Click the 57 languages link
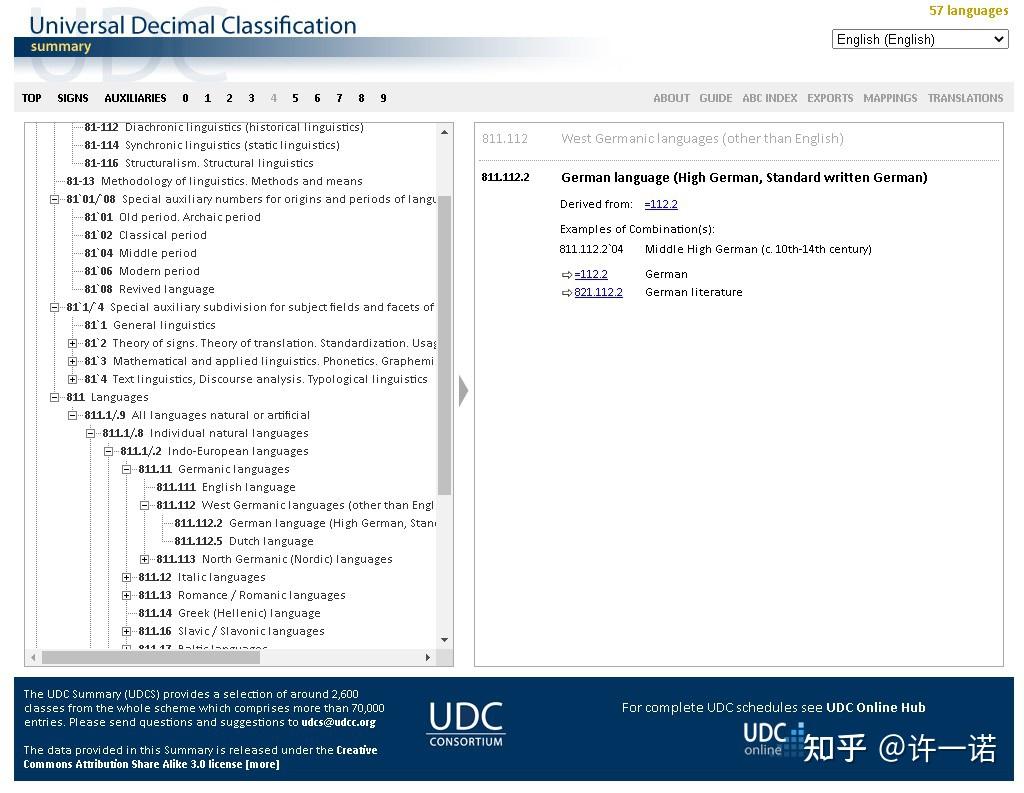Viewport: 1024px width, 793px height. tap(967, 11)
